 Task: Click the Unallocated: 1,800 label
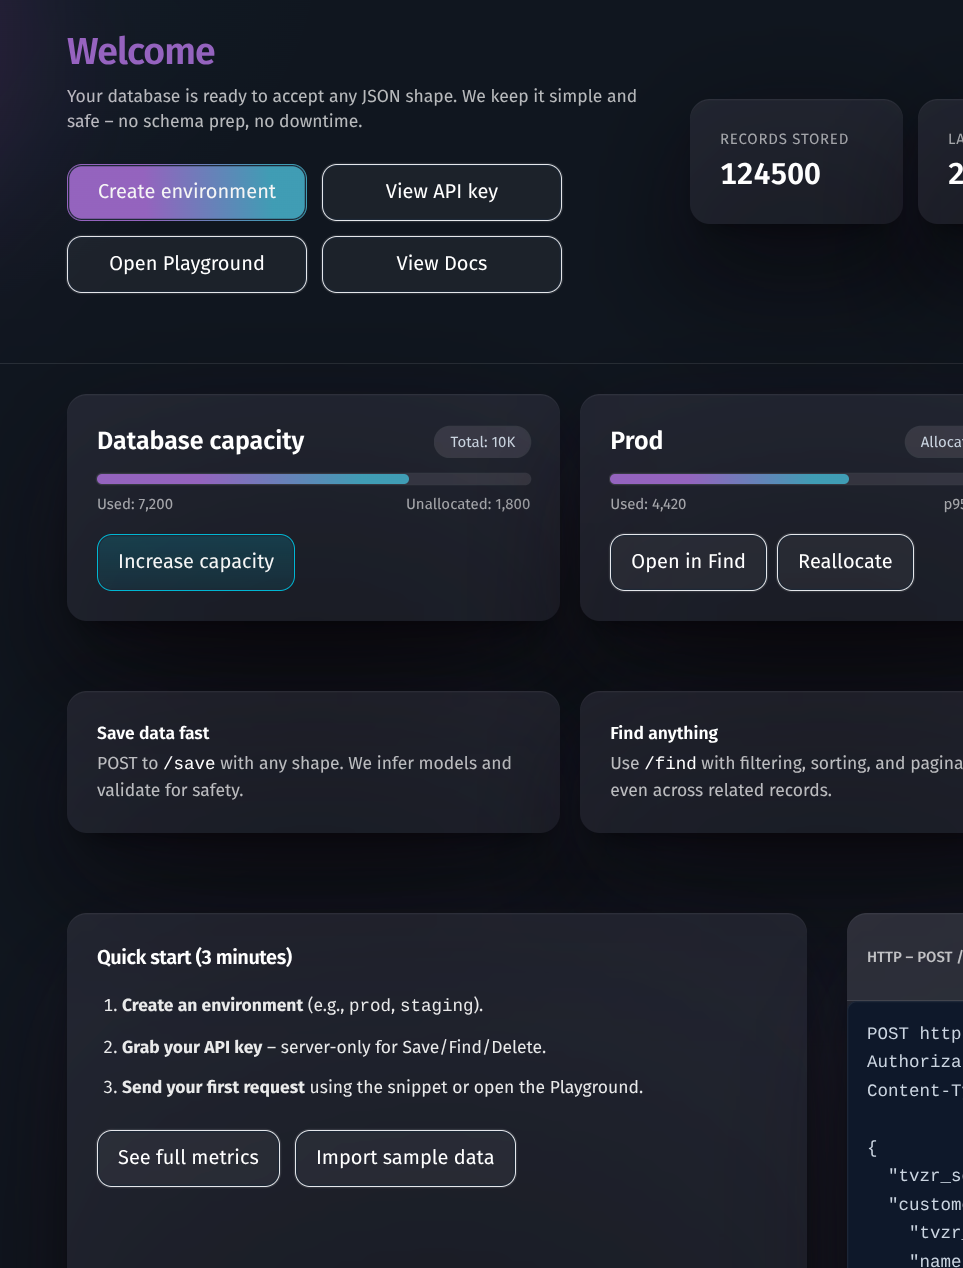click(468, 504)
